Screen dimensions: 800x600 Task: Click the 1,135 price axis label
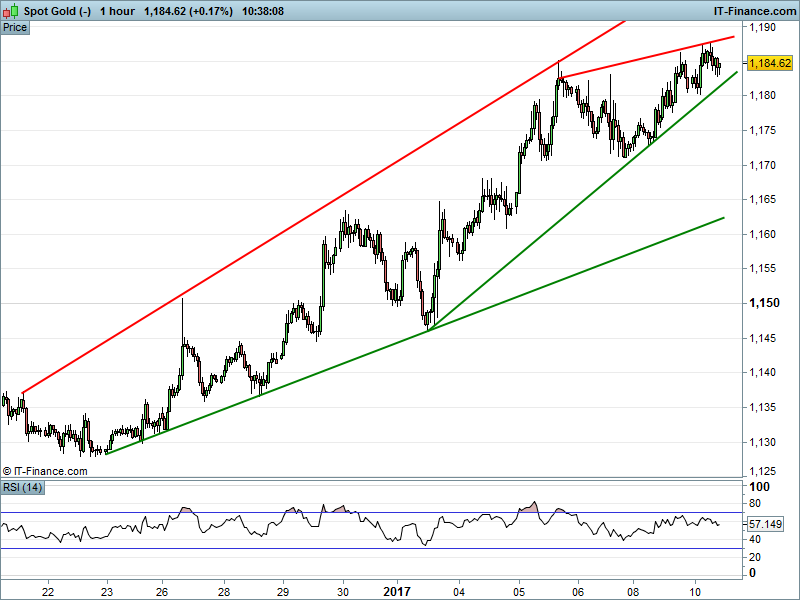pyautogui.click(x=762, y=407)
